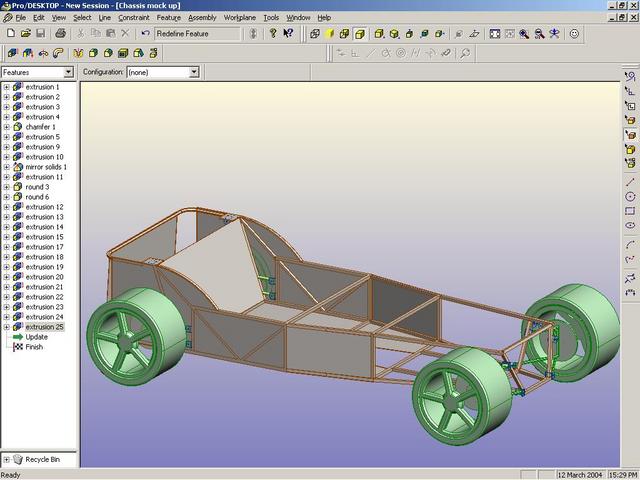640x480 pixels.
Task: Click the smiley face toolbar icon
Action: 574,33
